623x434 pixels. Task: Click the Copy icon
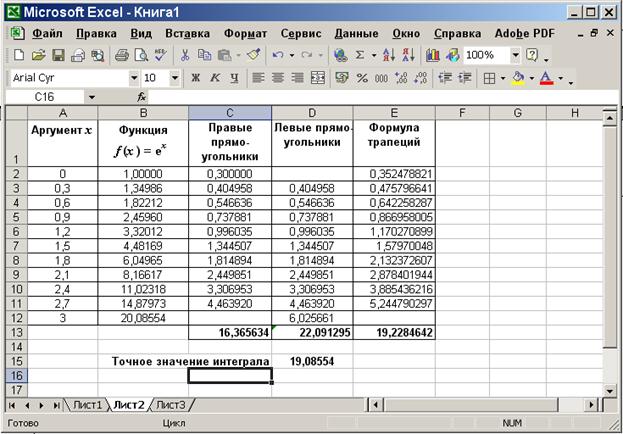(204, 55)
